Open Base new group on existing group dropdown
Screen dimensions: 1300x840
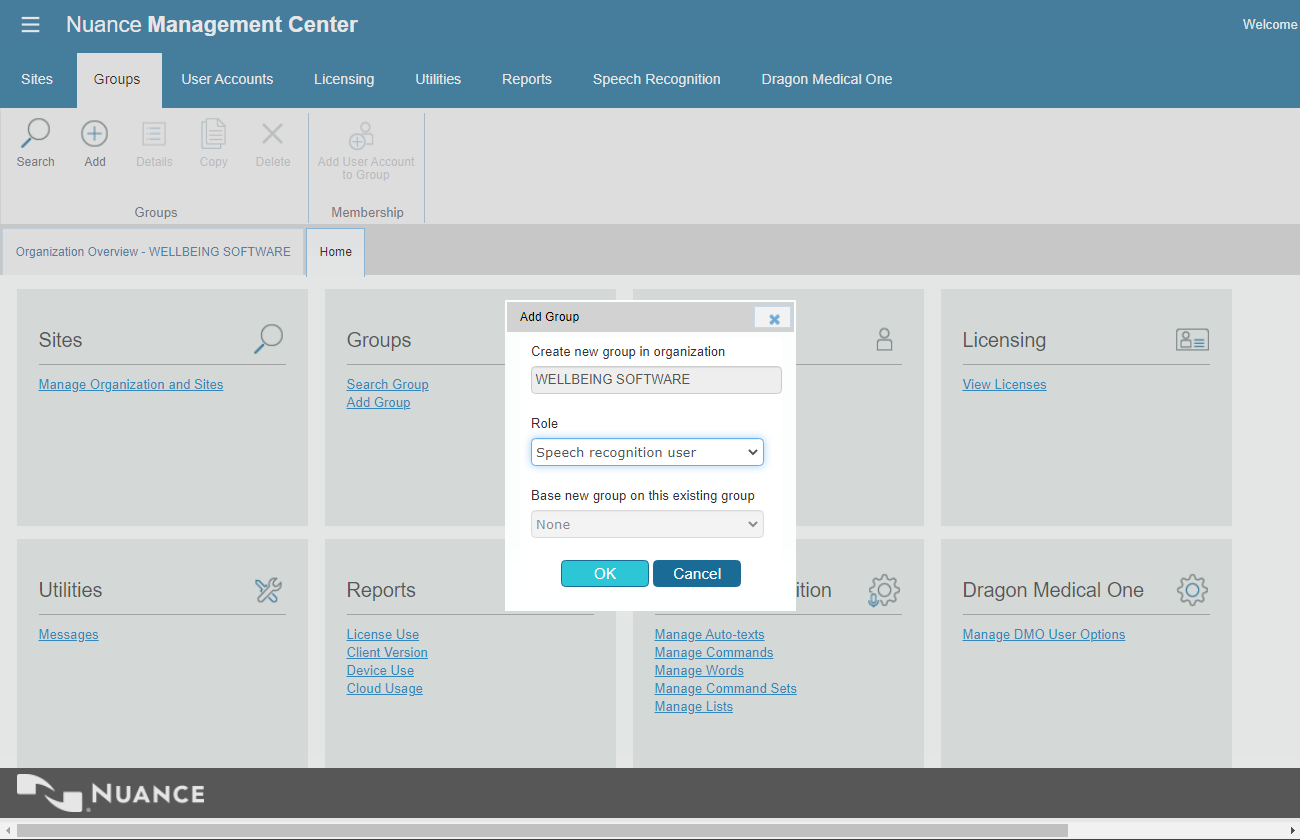(647, 524)
